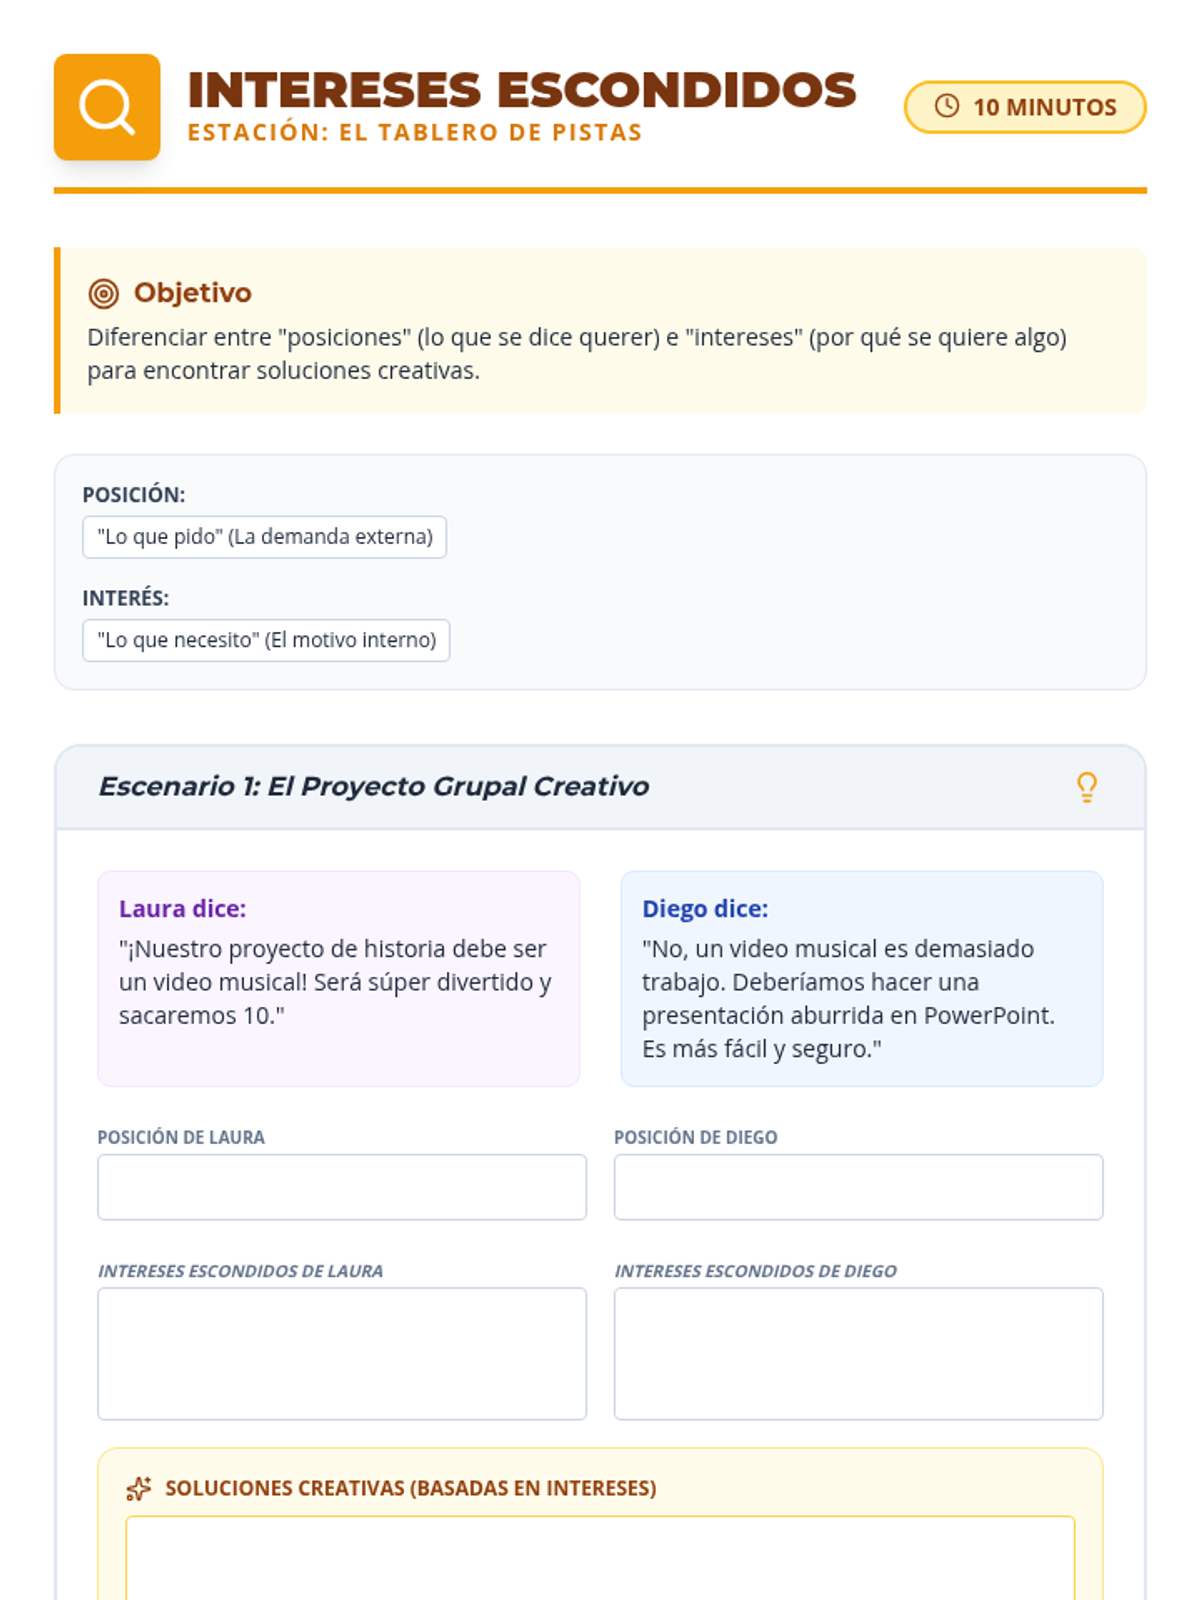This screenshot has height=1600, width=1200.
Task: Click into the Posición de Diego field
Action: click(x=858, y=1187)
